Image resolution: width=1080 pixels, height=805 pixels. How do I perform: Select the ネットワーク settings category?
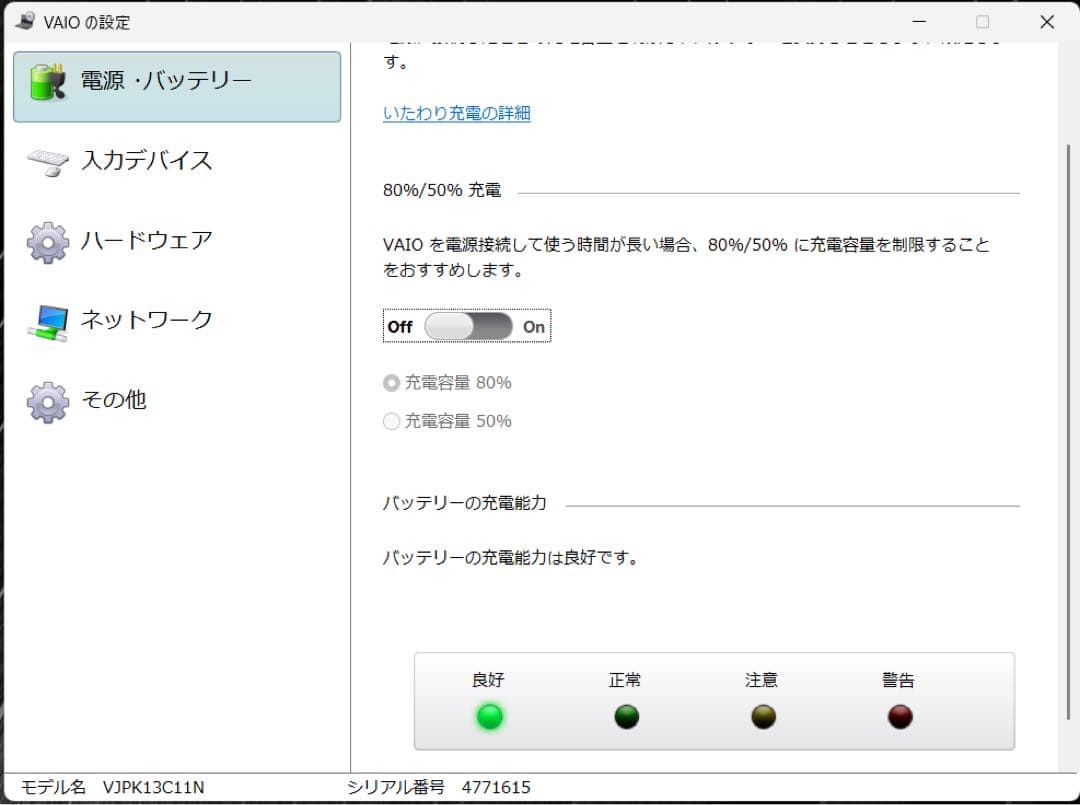pos(147,321)
